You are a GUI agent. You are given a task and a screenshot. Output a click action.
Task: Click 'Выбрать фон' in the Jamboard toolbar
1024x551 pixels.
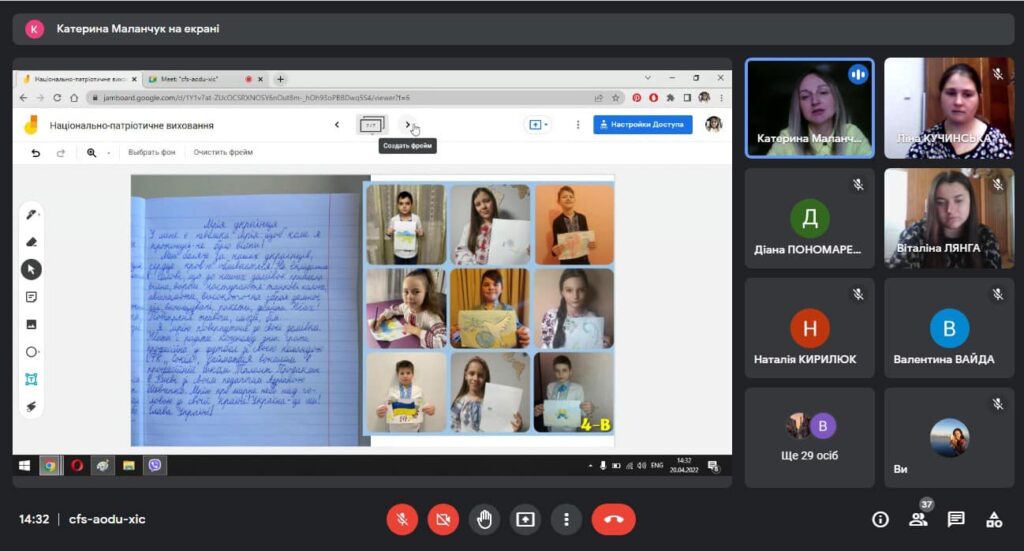click(x=151, y=153)
